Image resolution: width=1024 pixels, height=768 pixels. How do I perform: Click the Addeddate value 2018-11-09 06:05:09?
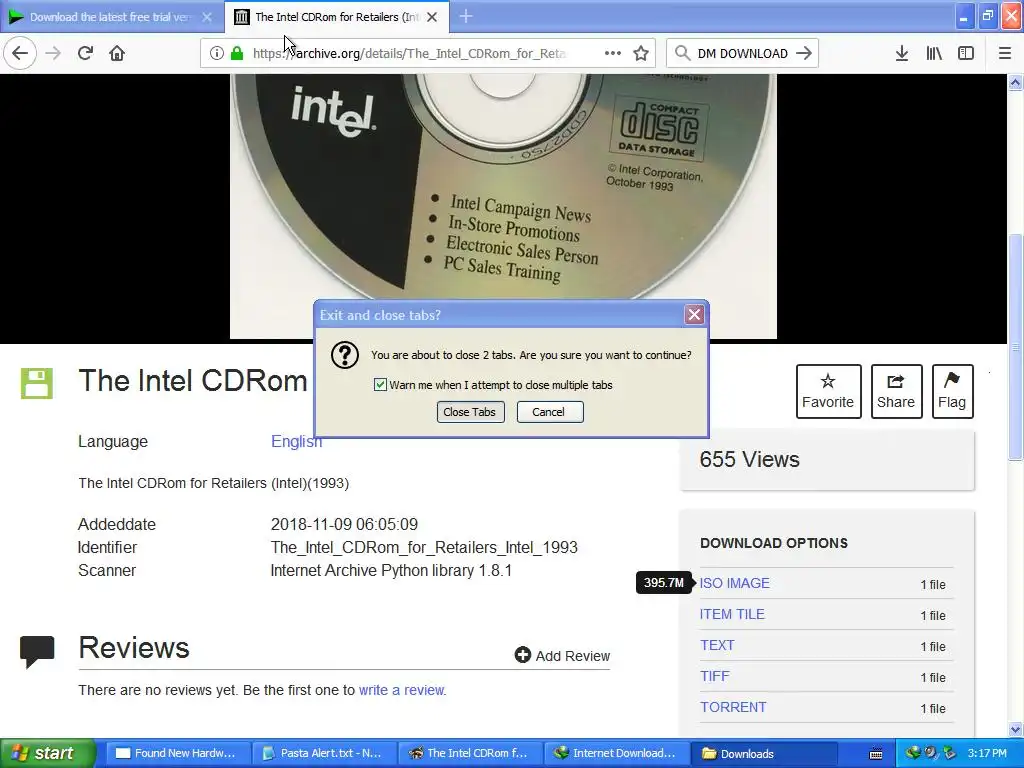coord(344,524)
